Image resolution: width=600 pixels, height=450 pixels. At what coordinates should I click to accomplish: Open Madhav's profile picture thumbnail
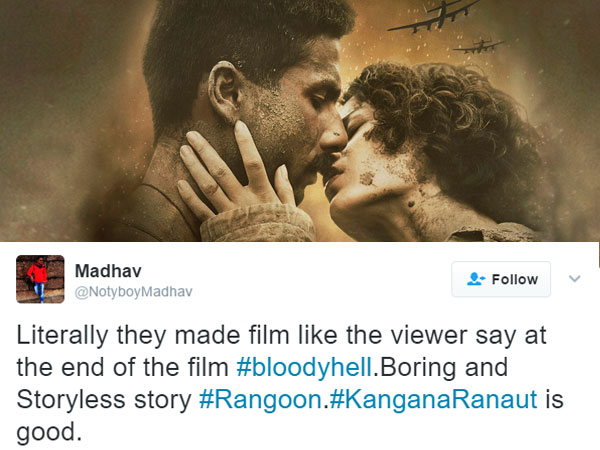click(x=40, y=279)
